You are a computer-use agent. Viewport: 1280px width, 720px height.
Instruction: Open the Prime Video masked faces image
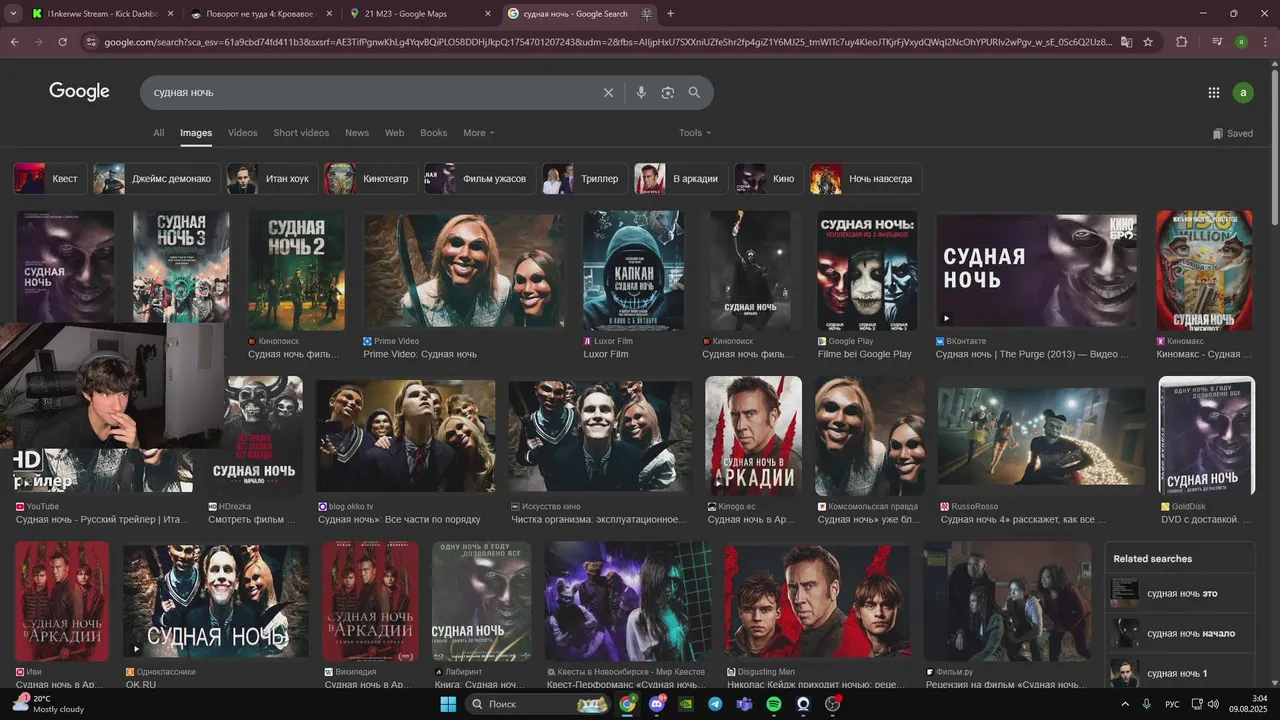tap(464, 270)
